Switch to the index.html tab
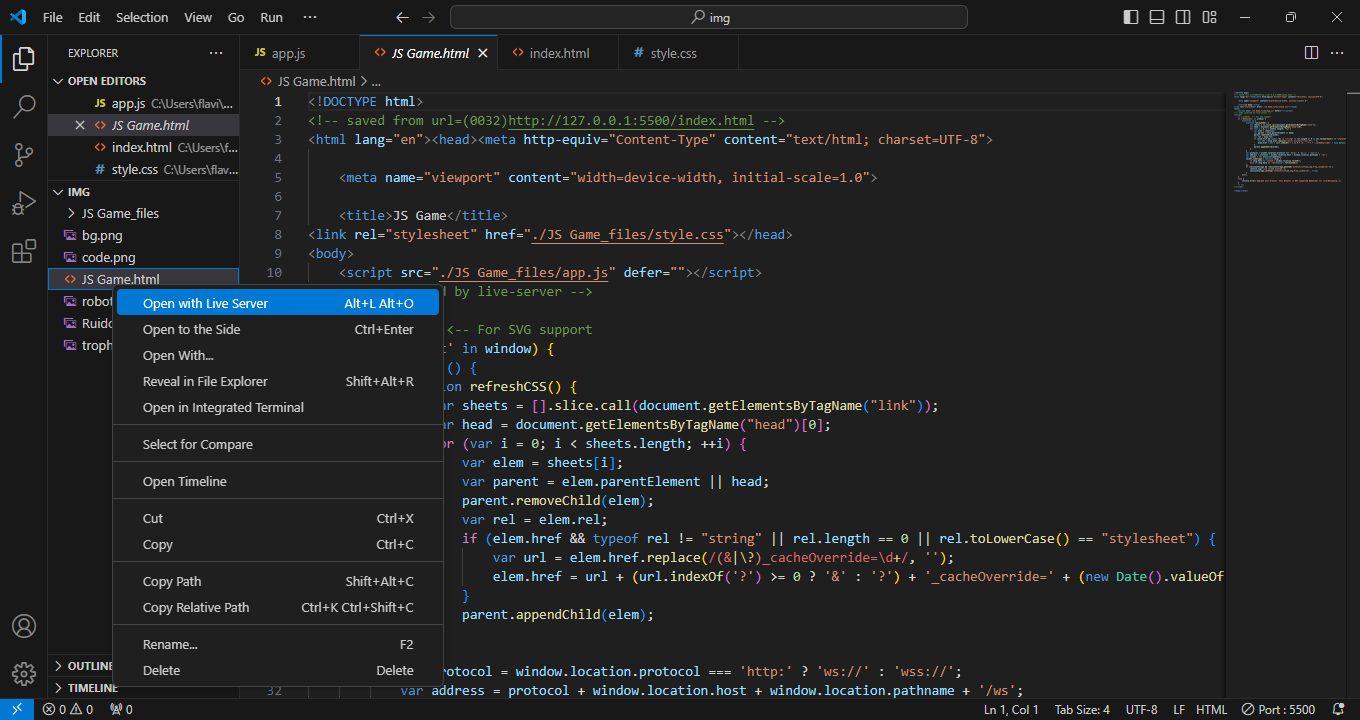The image size is (1360, 720). click(x=559, y=53)
